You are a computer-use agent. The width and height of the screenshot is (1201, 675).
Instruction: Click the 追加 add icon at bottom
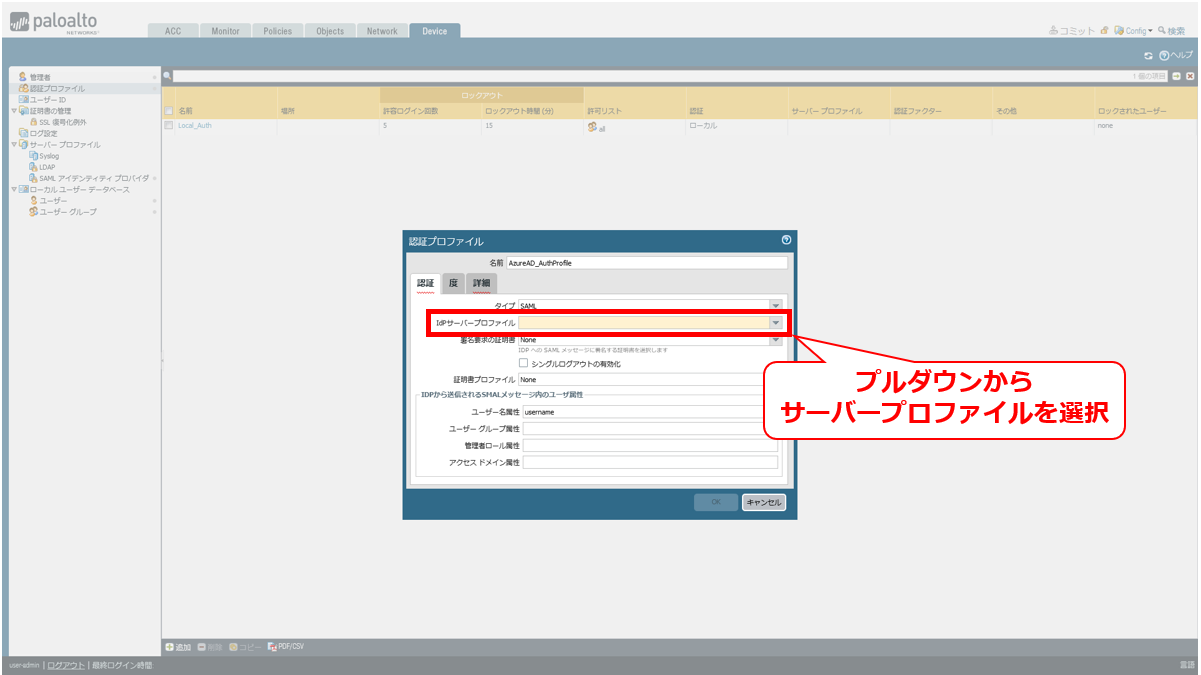tap(170, 647)
